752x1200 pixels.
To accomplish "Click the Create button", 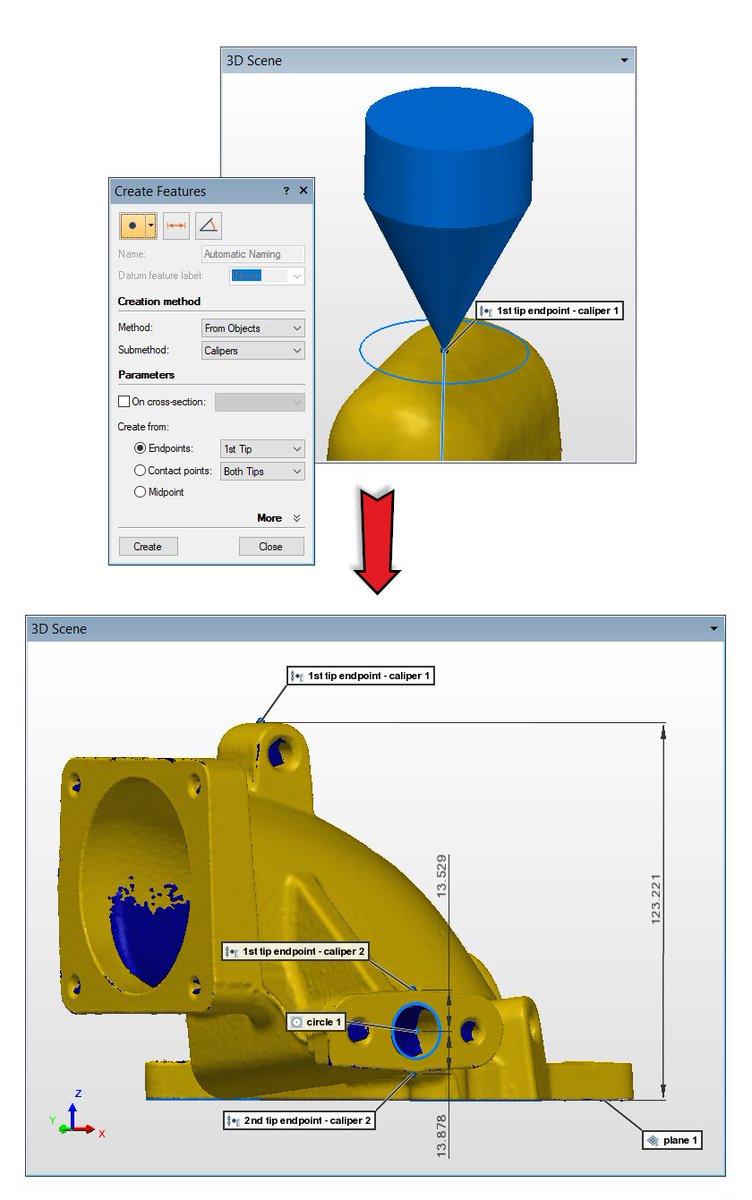I will pyautogui.click(x=148, y=546).
